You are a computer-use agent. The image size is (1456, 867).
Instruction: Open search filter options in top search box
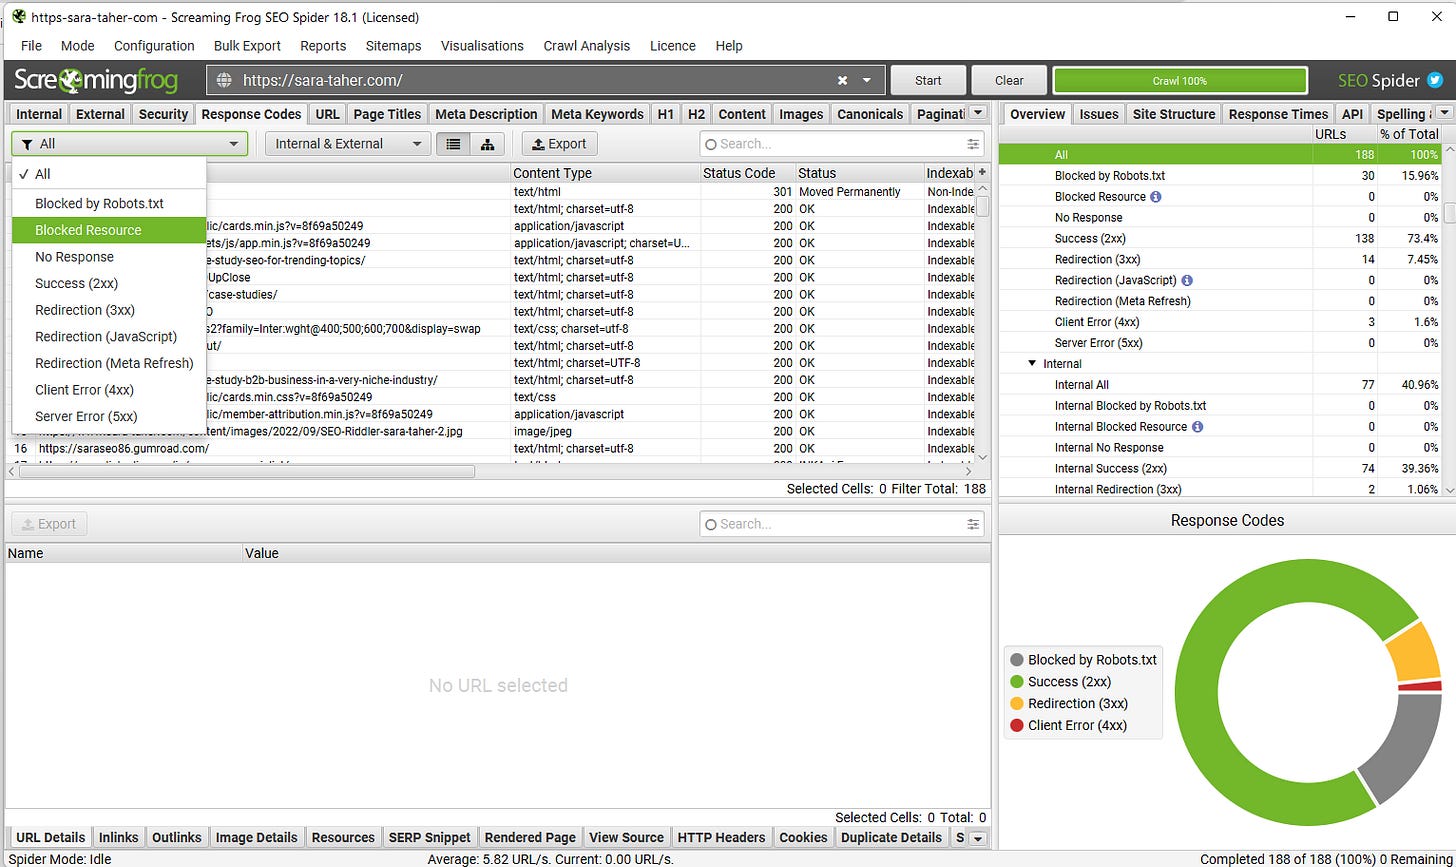pyautogui.click(x=973, y=144)
